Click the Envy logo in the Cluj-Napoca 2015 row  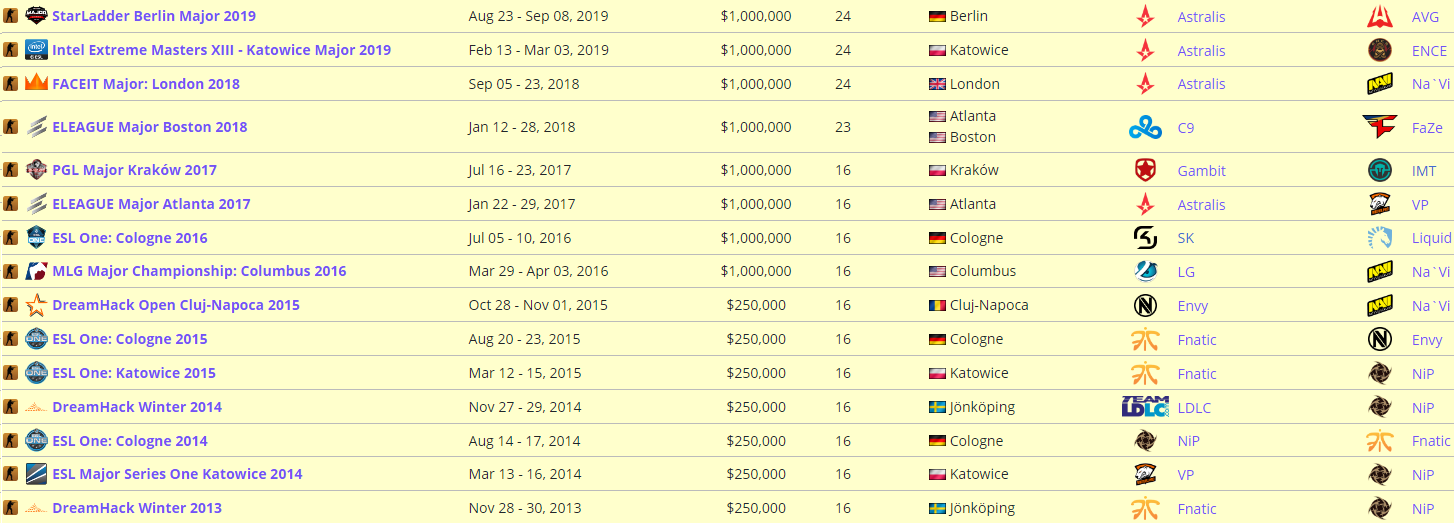coord(1145,305)
